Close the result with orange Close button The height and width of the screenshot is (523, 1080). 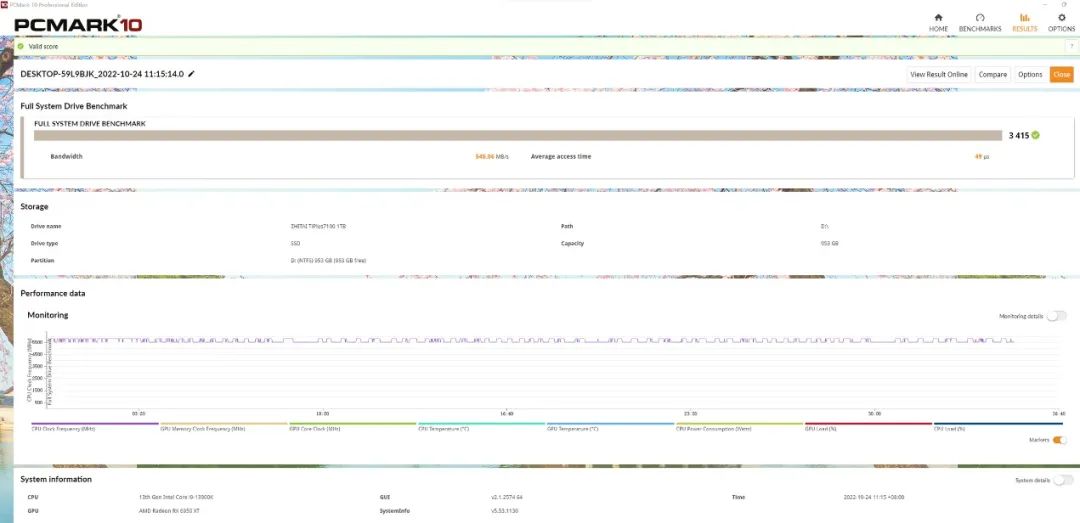click(1061, 74)
